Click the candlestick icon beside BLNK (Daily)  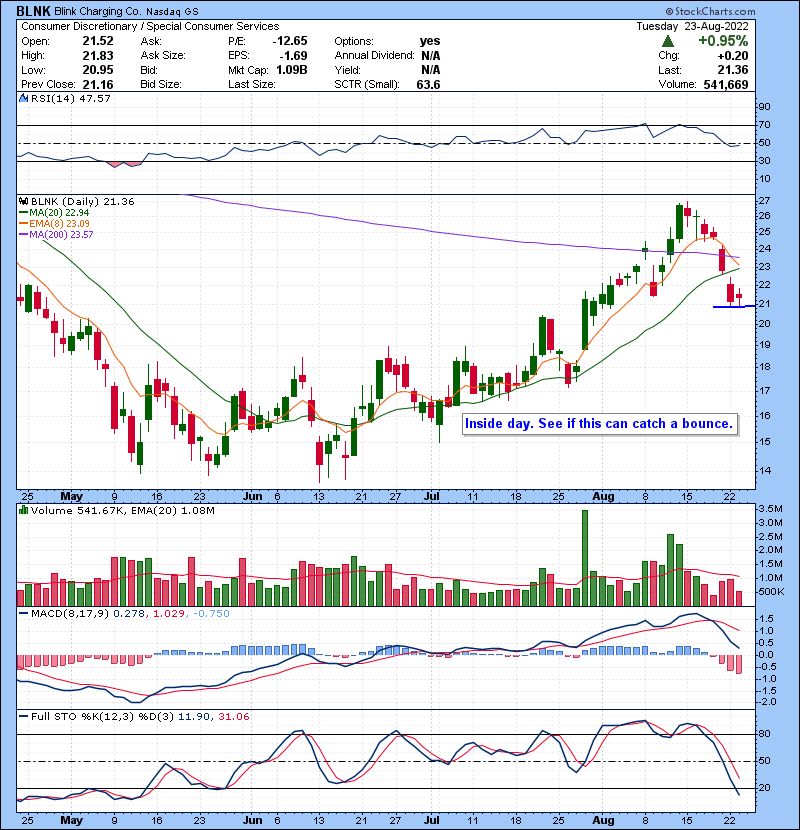point(23,201)
